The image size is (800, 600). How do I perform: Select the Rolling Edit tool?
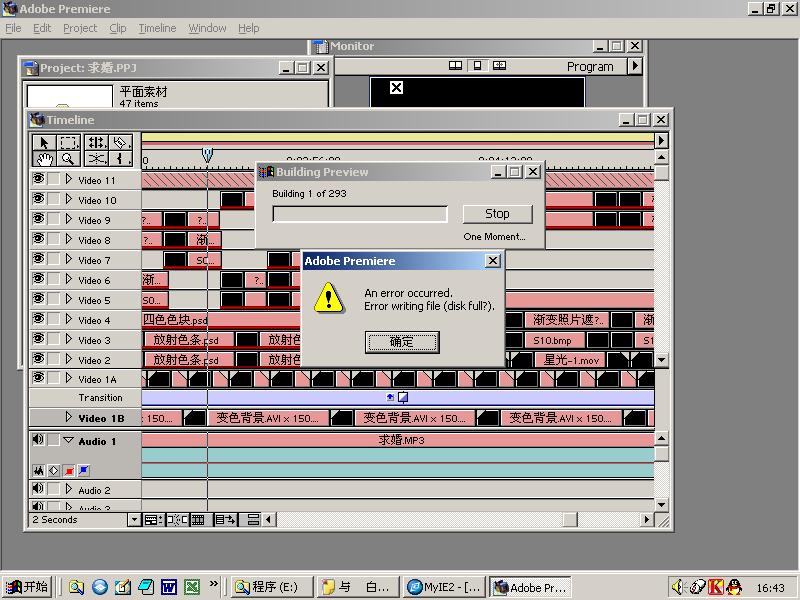[x=96, y=142]
